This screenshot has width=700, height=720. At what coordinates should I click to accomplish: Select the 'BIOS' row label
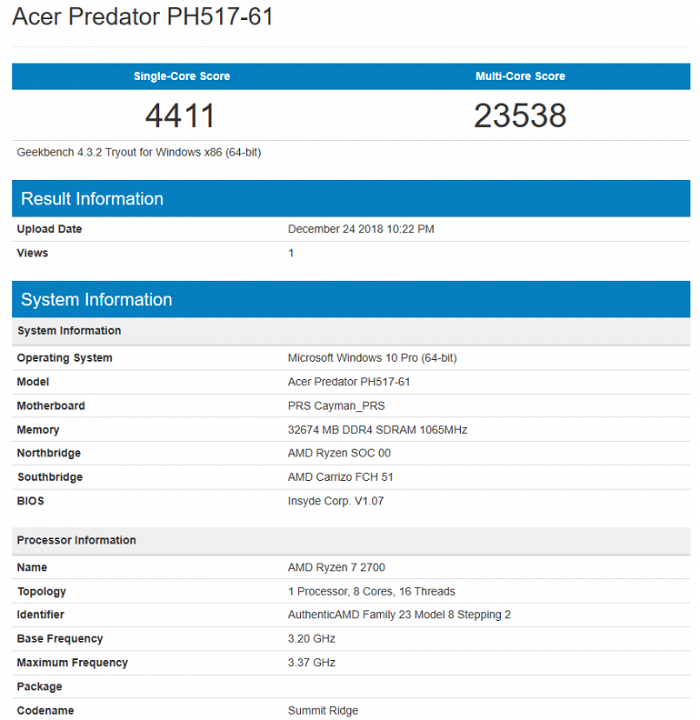tap(30, 501)
